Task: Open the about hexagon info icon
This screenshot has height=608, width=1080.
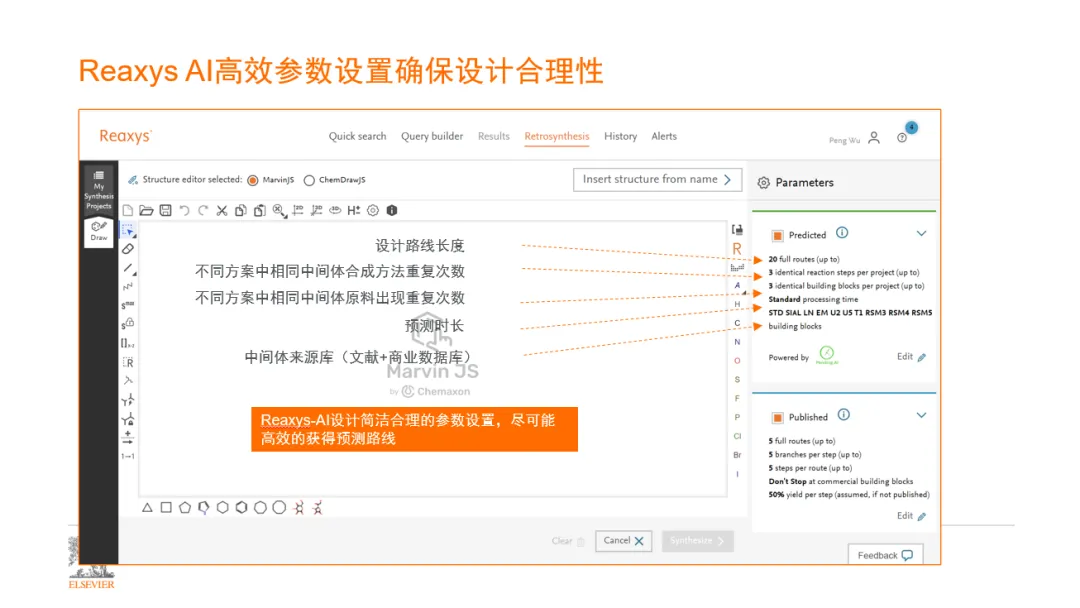Action: pyautogui.click(x=392, y=211)
